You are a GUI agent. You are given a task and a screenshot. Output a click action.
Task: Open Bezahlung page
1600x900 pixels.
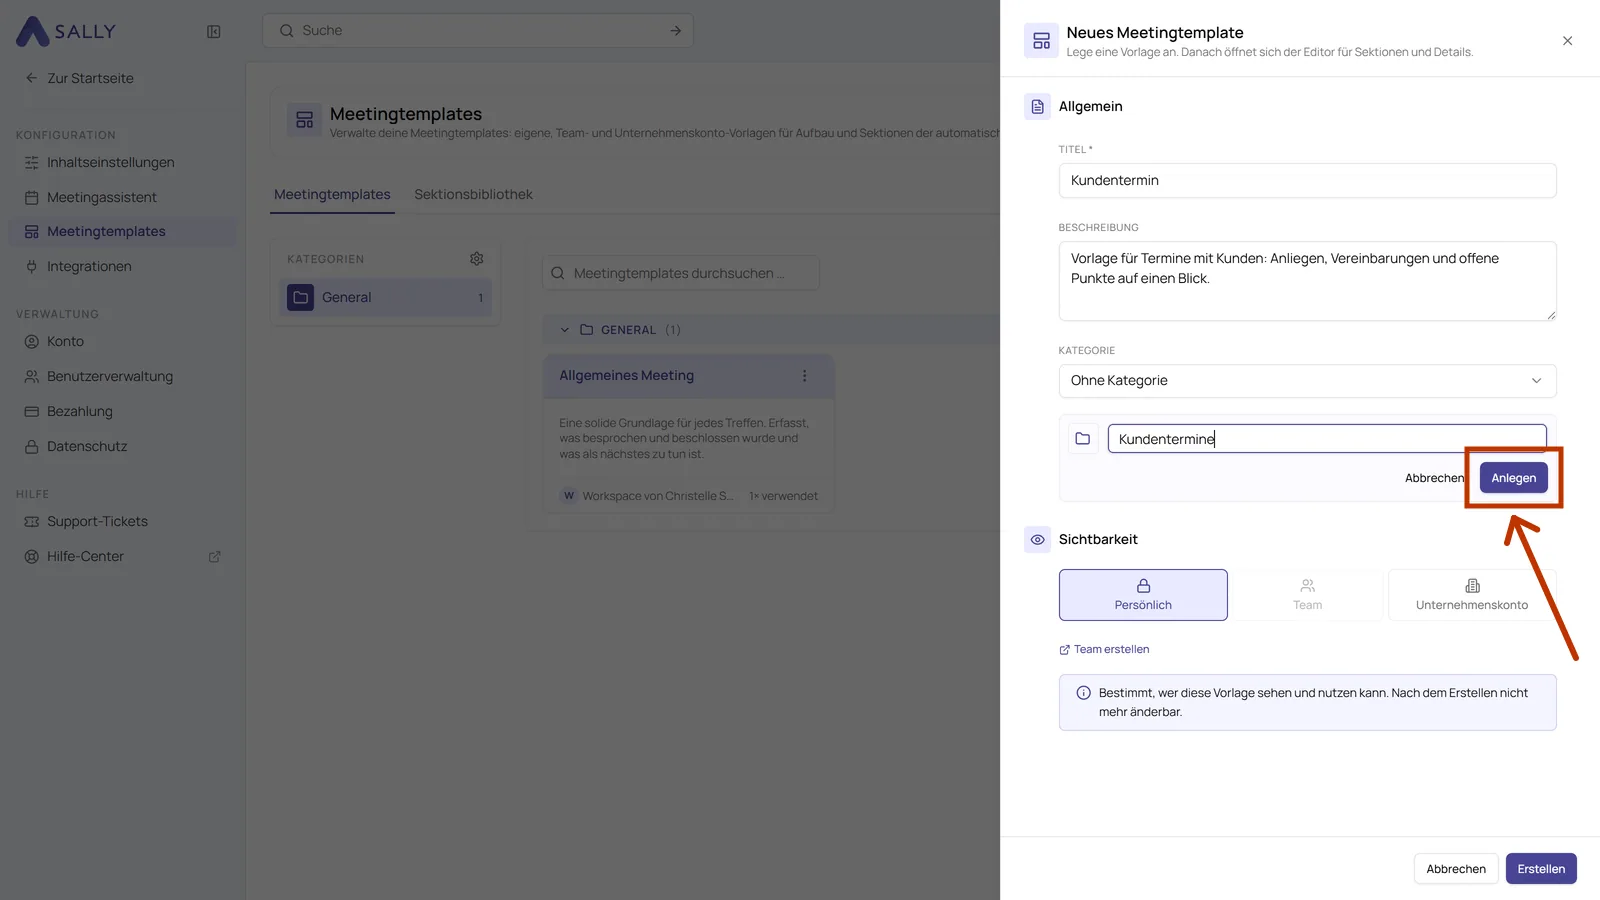click(122, 411)
